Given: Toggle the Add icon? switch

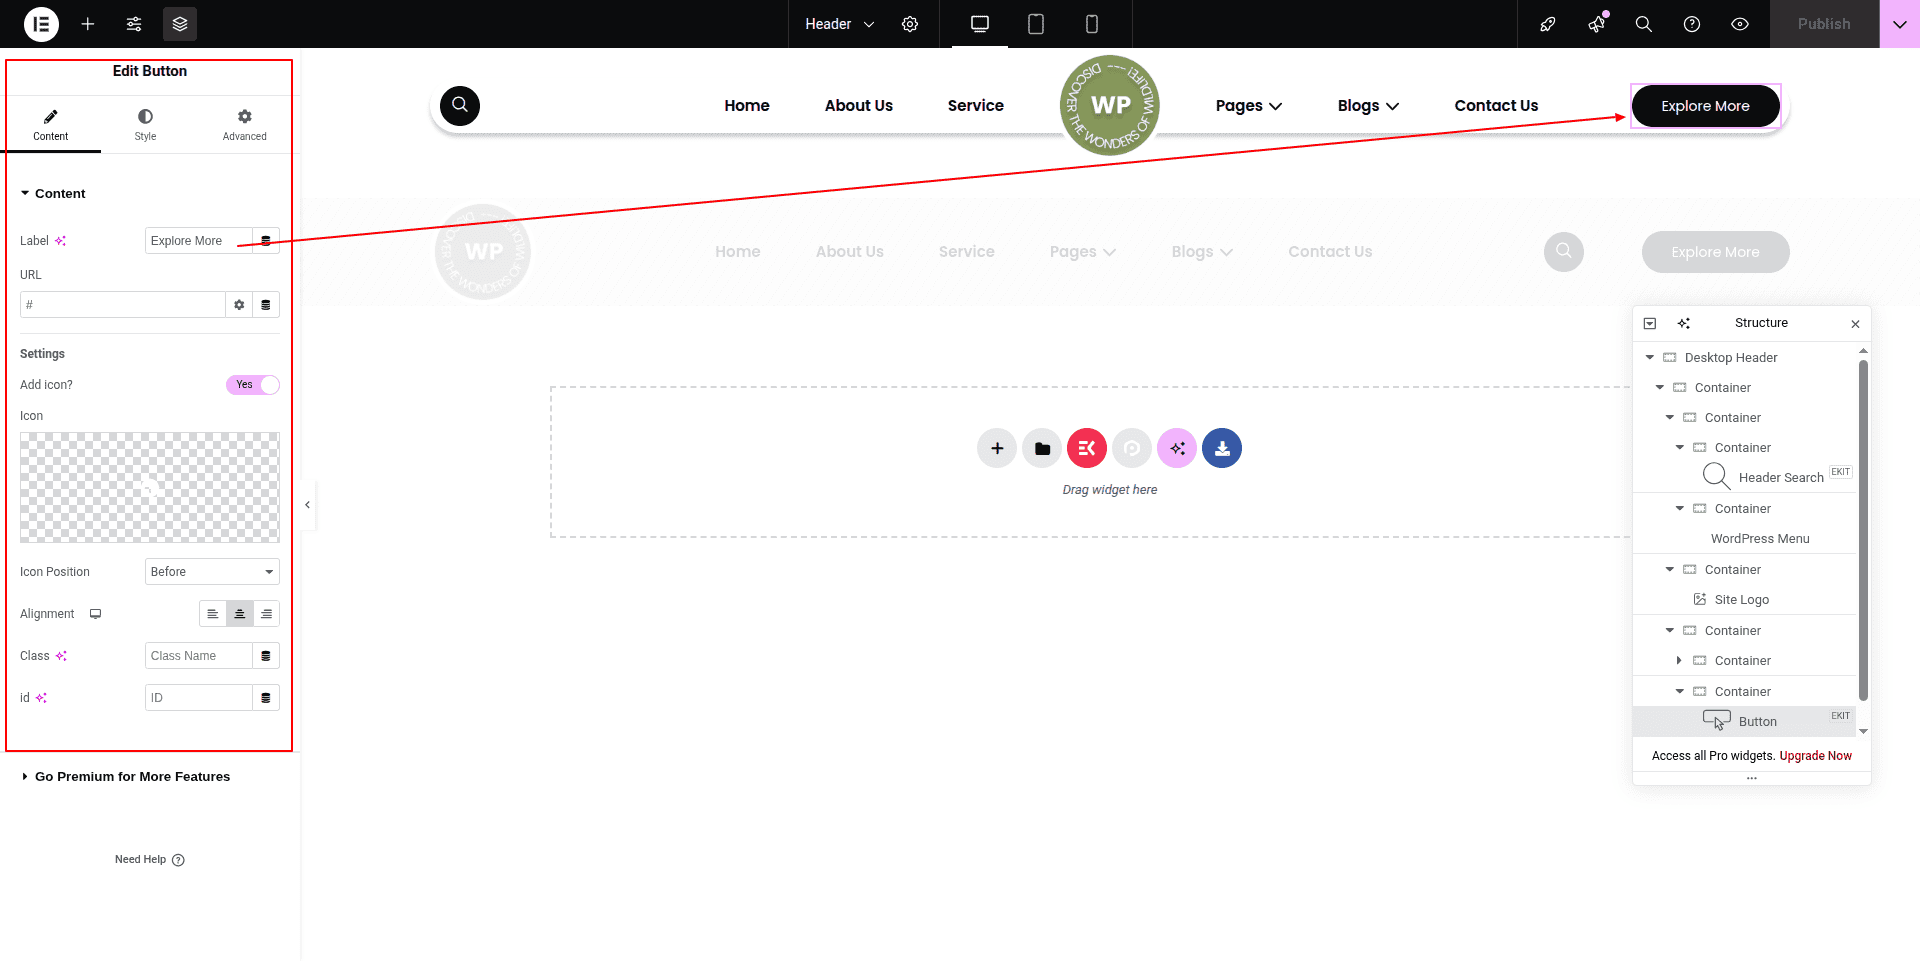Looking at the screenshot, I should [x=253, y=385].
